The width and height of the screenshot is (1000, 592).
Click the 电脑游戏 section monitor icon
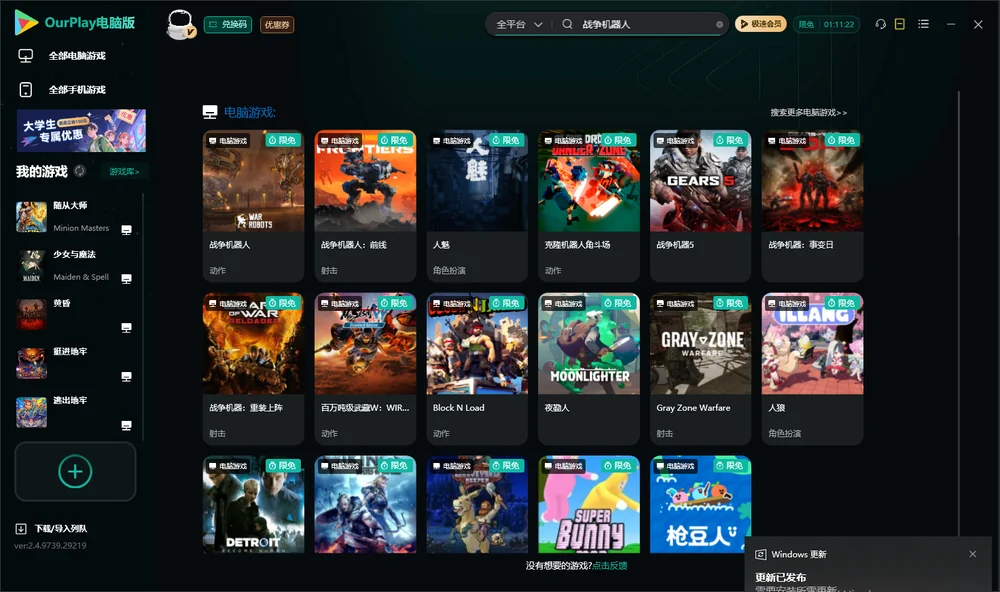(x=210, y=112)
